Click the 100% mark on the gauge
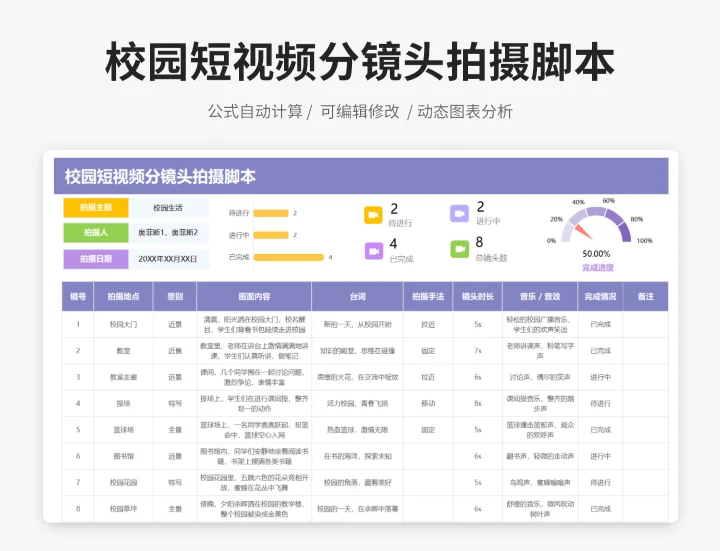 pyautogui.click(x=645, y=241)
